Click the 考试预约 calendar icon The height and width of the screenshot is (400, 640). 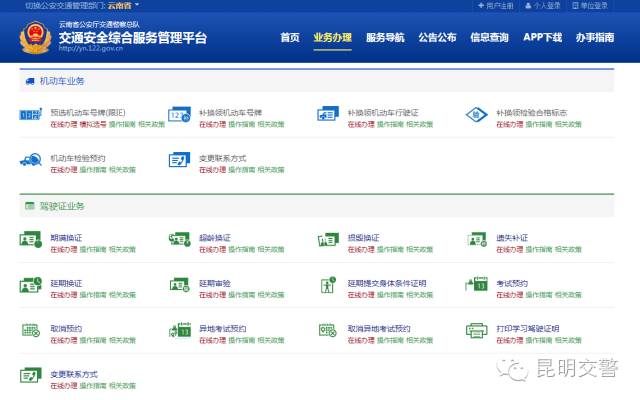point(477,284)
